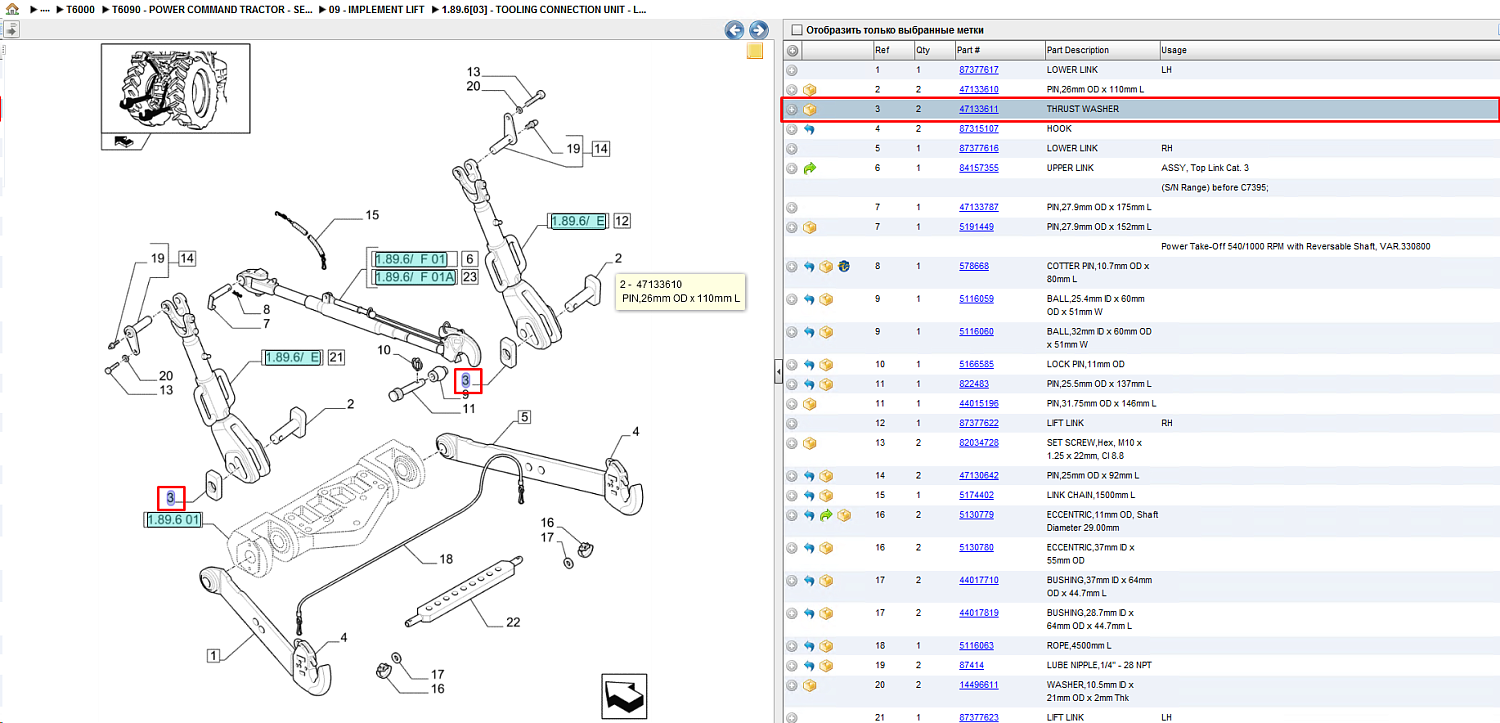Click the blue arrow icon for LINK CHAIN
1500x723 pixels.
pos(810,495)
